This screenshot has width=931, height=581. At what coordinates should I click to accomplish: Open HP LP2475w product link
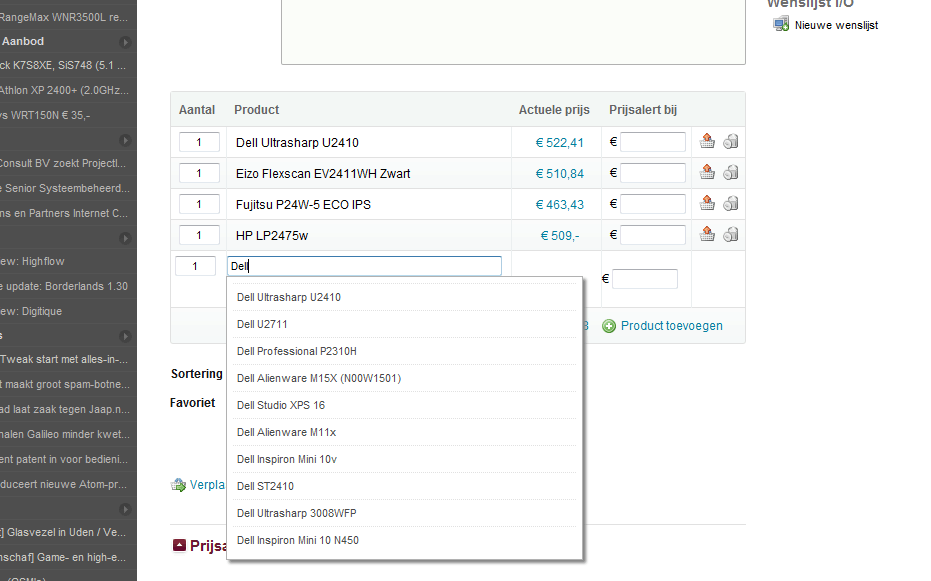271,236
